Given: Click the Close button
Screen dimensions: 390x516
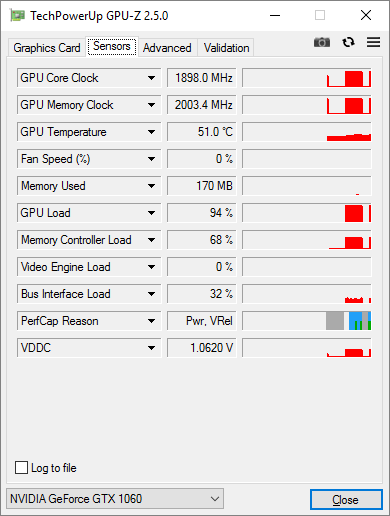Looking at the screenshot, I should (x=346, y=499).
